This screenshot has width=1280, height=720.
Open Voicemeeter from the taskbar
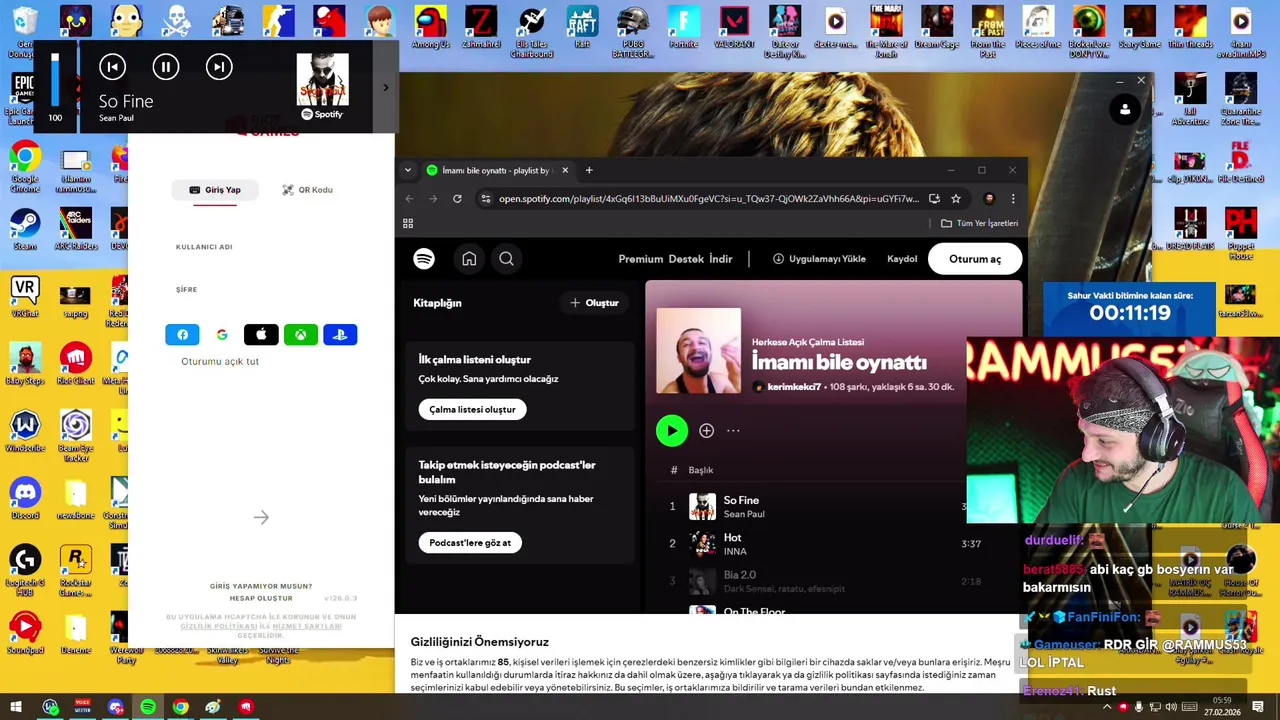pos(82,707)
